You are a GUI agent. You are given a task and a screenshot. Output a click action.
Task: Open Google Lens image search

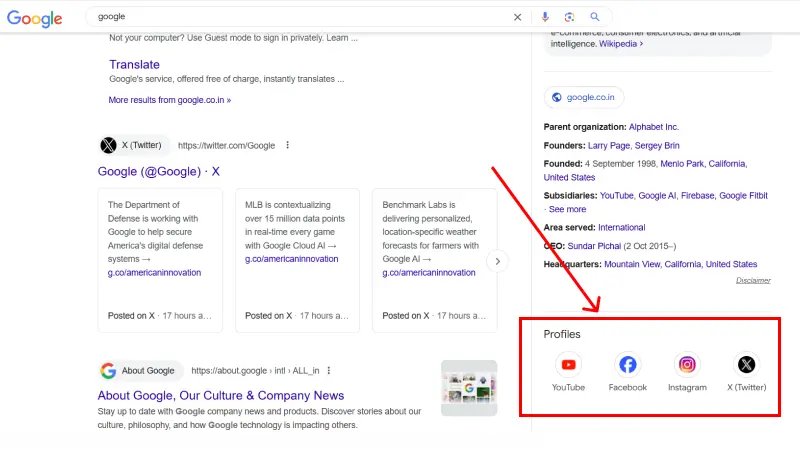(x=569, y=17)
